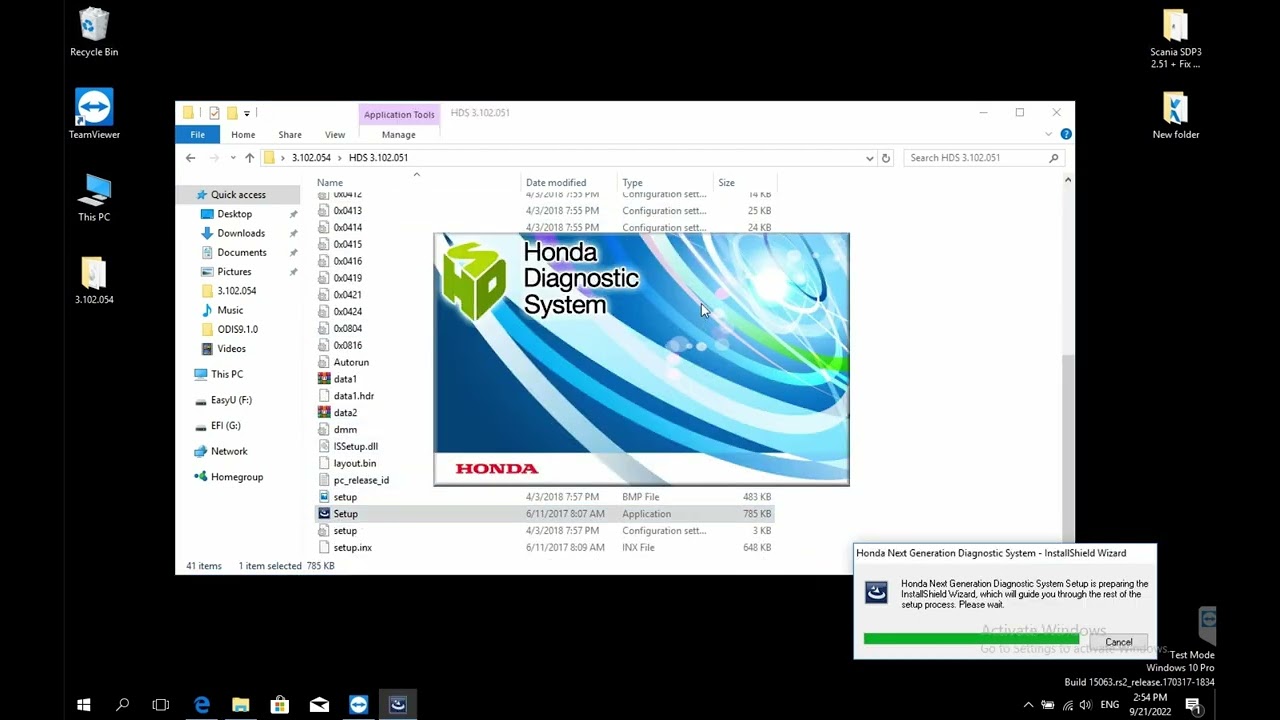Switch to the Share ribbon tab
Viewport: 1280px width, 720px height.
(x=290, y=134)
